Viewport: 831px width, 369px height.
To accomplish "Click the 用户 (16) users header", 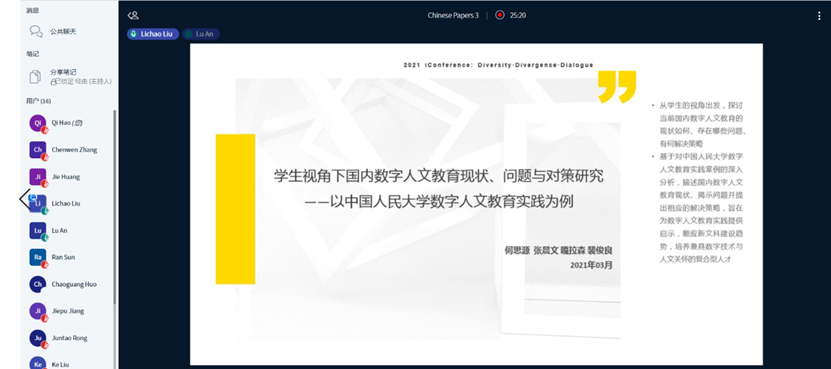I will pyautogui.click(x=39, y=101).
